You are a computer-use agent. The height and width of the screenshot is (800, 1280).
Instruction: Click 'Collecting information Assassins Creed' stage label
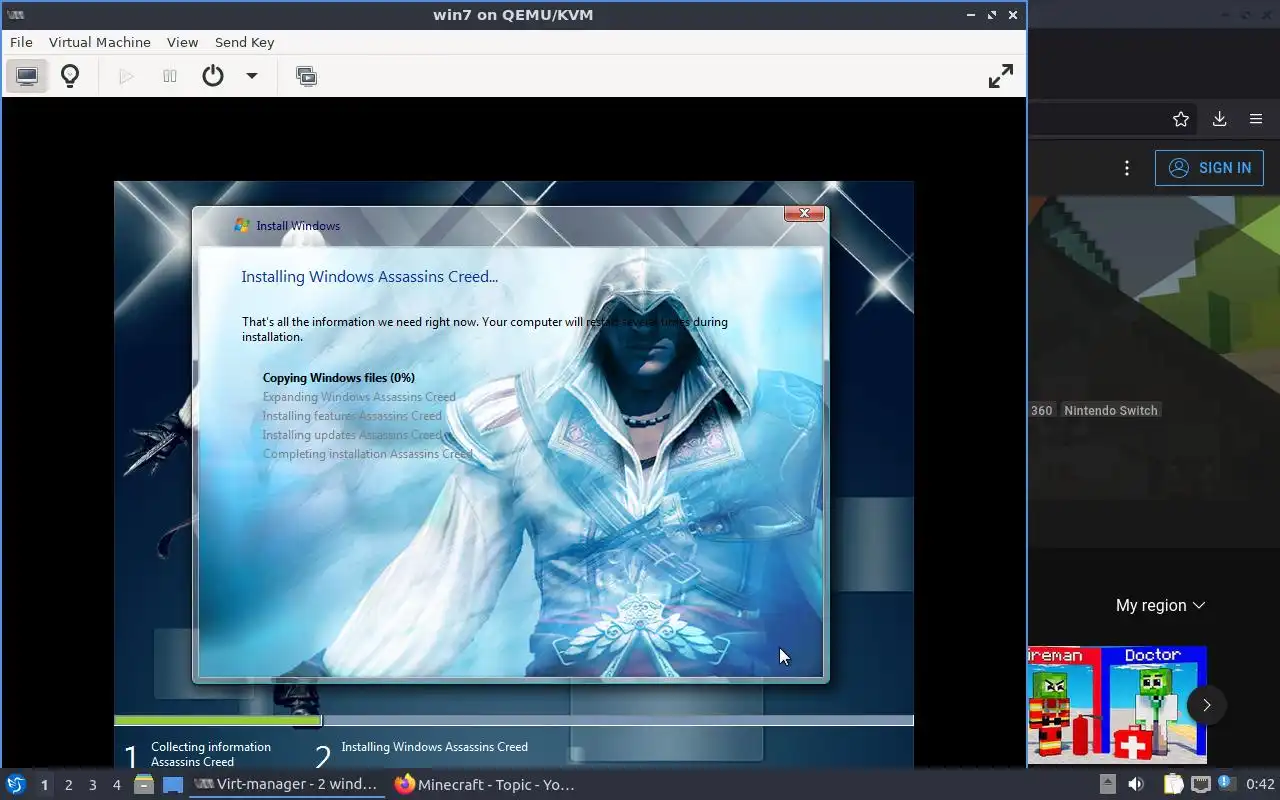211,754
